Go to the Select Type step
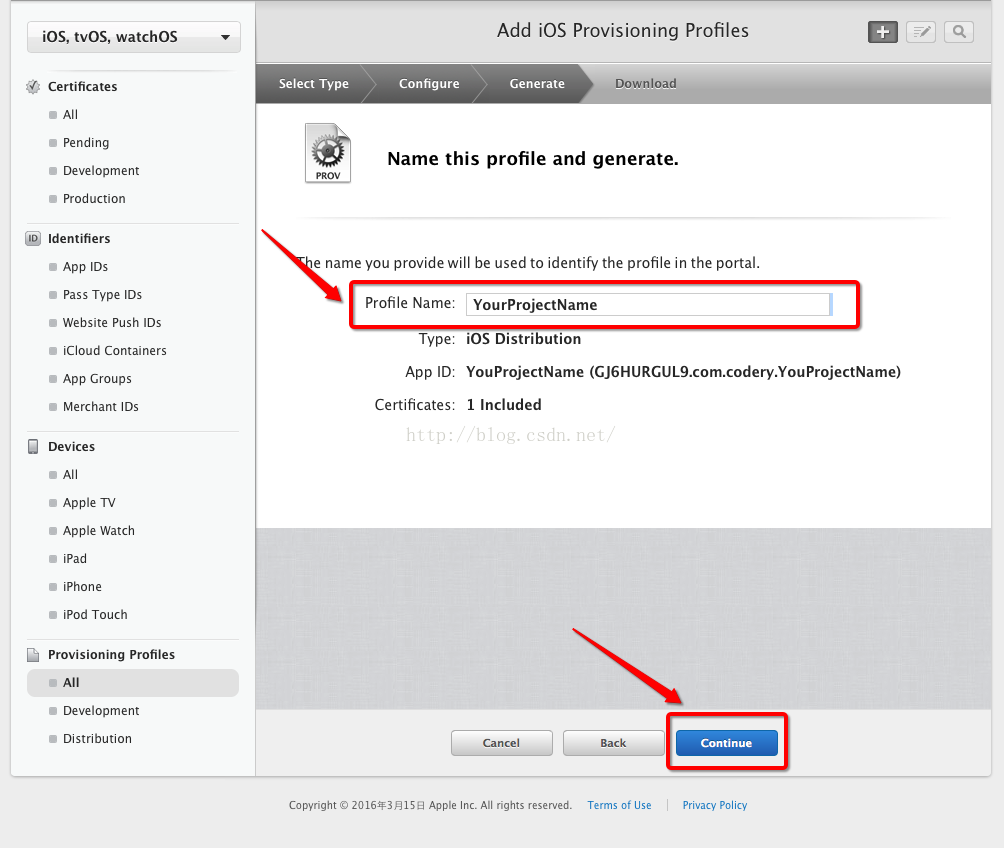Screen dimensions: 1004x848 click(313, 84)
